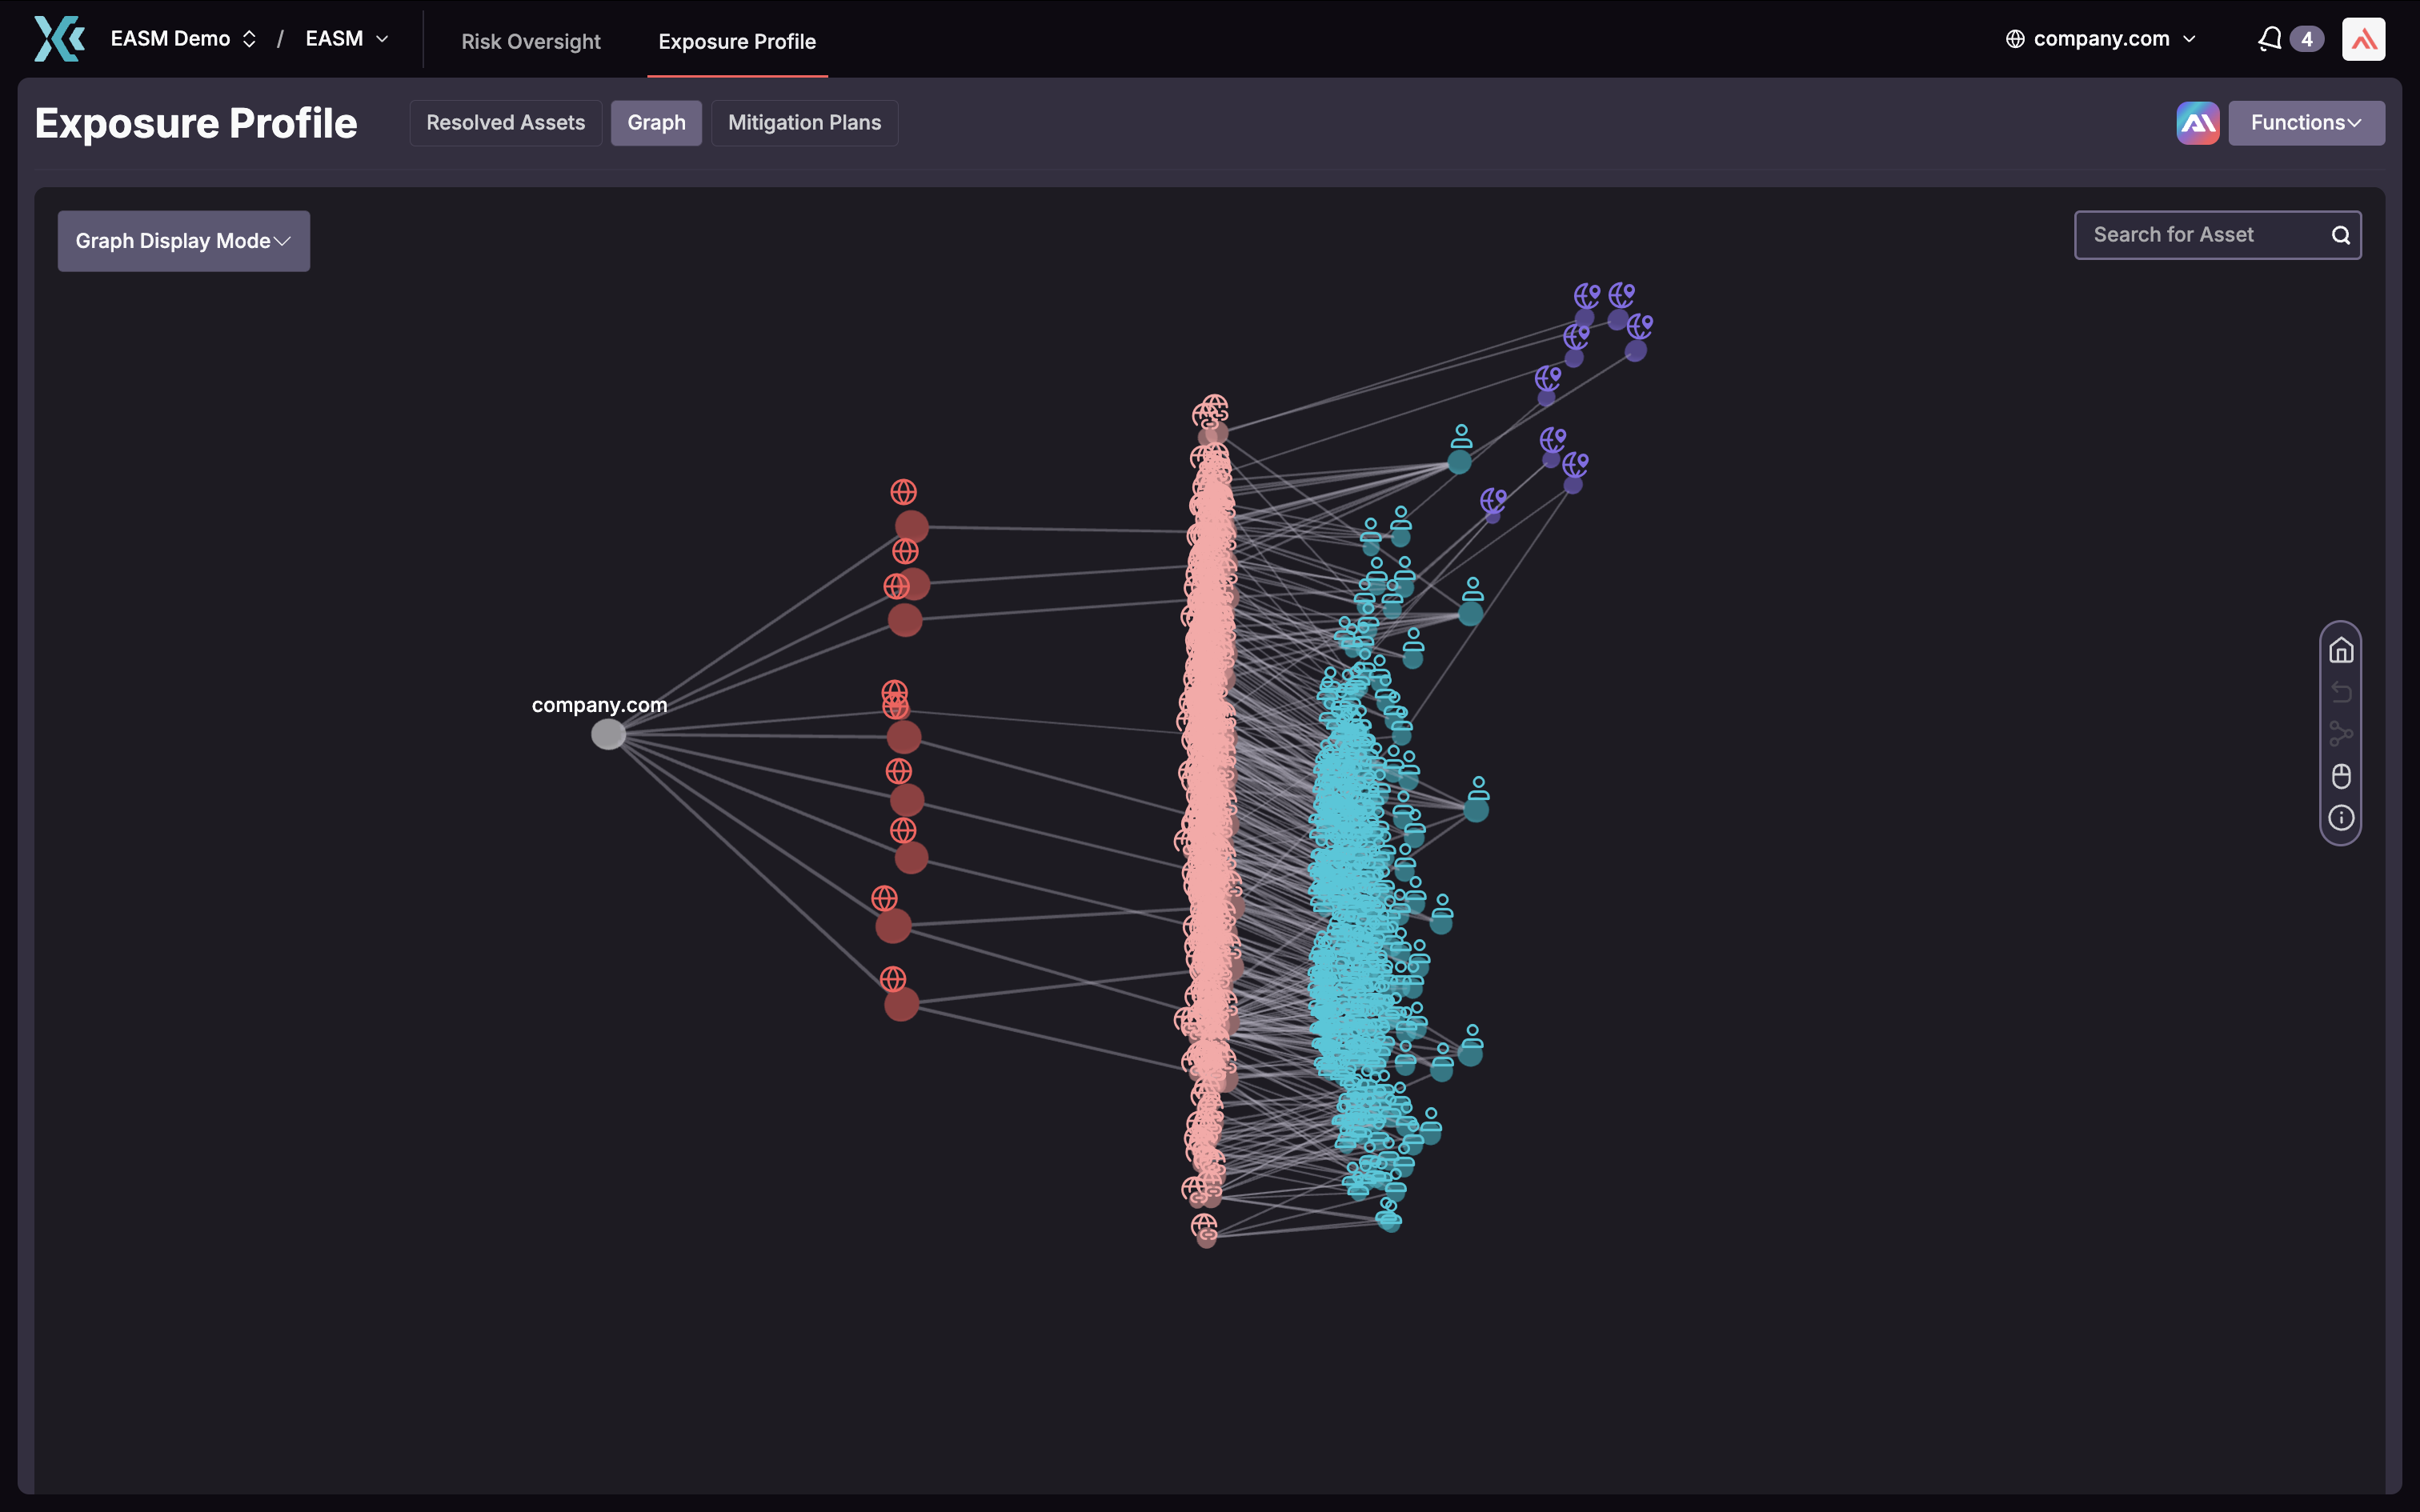The image size is (2420, 1512).
Task: Click the undo icon in the graph toolbar
Action: (2342, 691)
